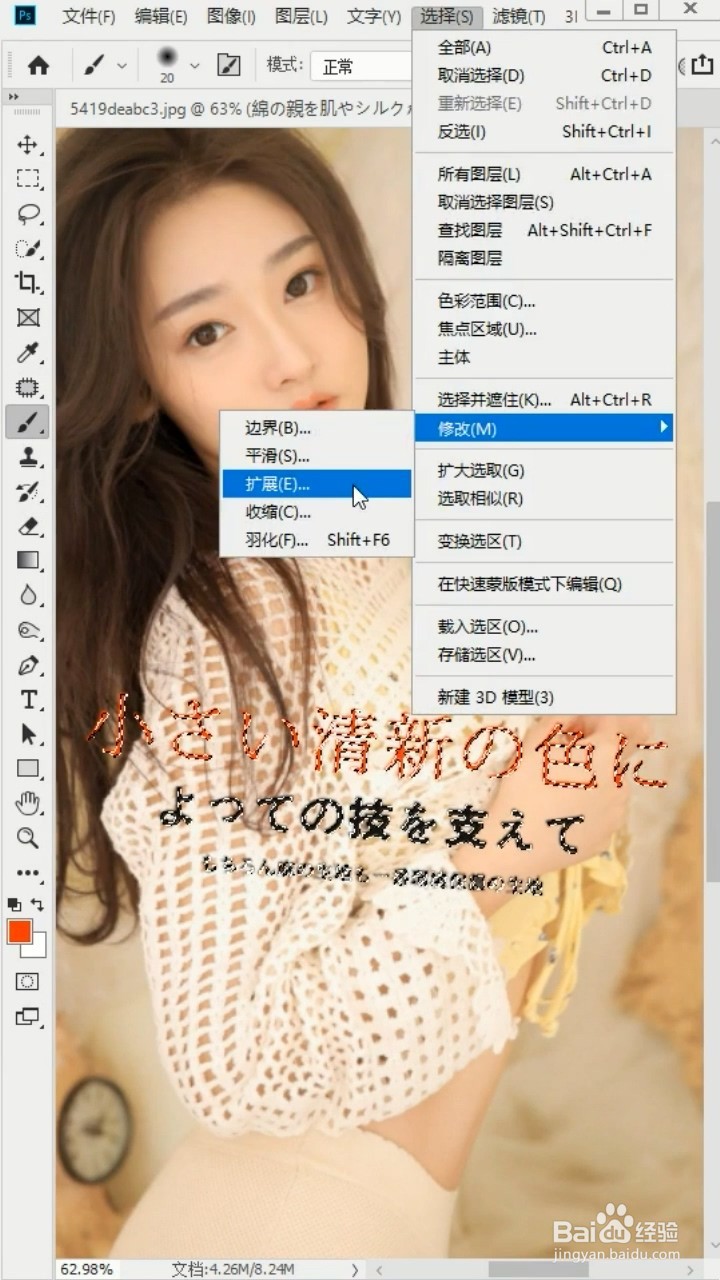Open brush tool preset dropdown arrow

click(122, 66)
